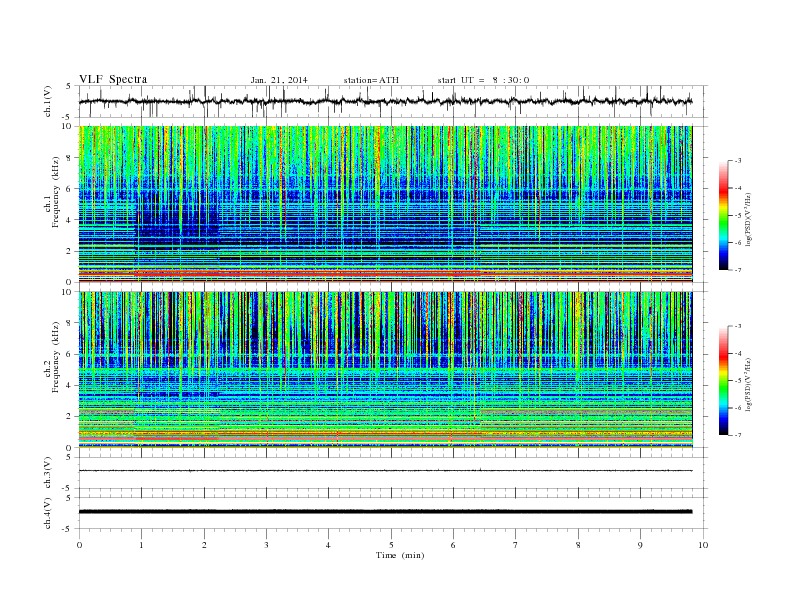Pick the ch.1 PSD color scale bar
The image size is (792, 612).
723,215
